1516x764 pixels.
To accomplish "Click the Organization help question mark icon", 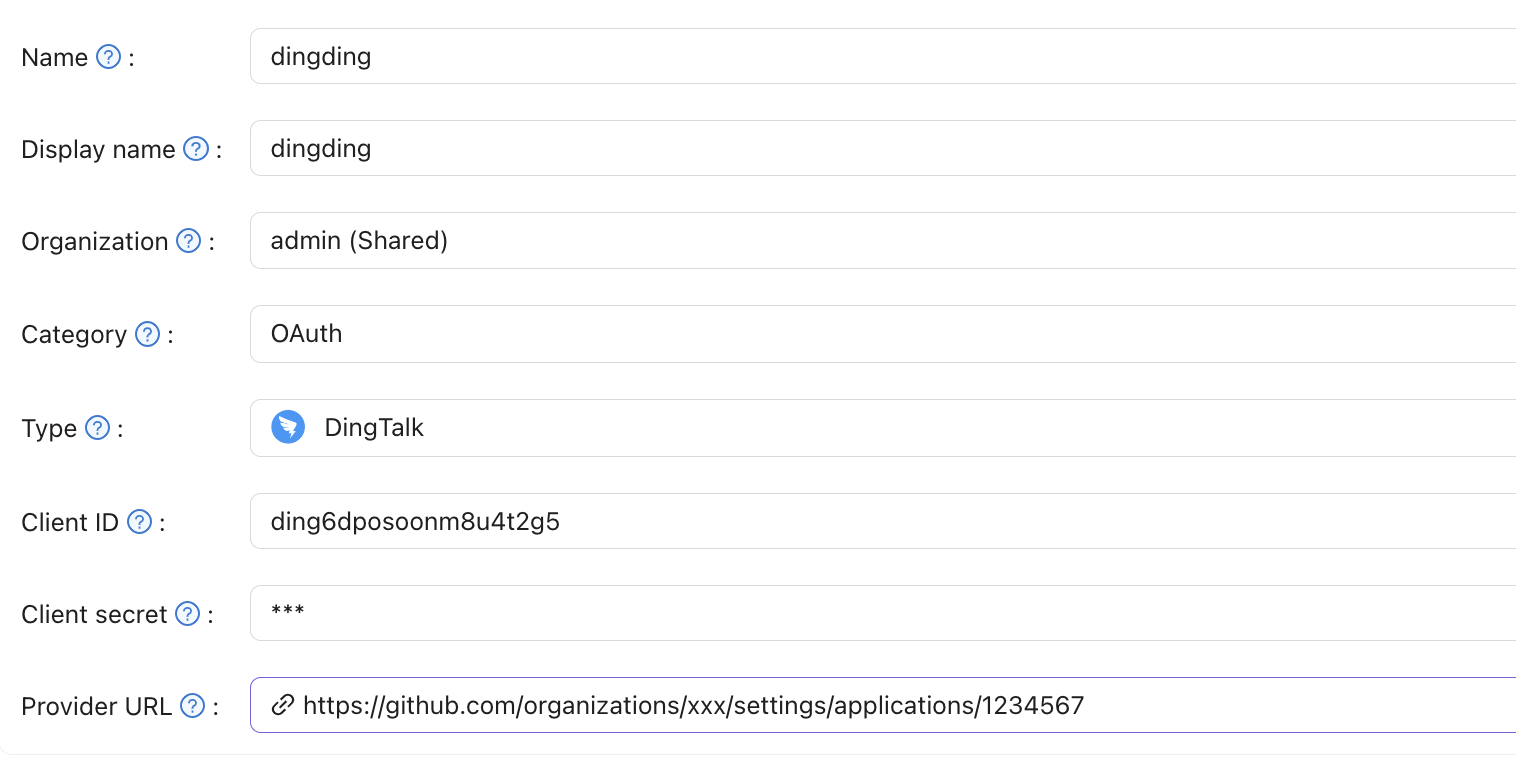I will click(x=189, y=241).
